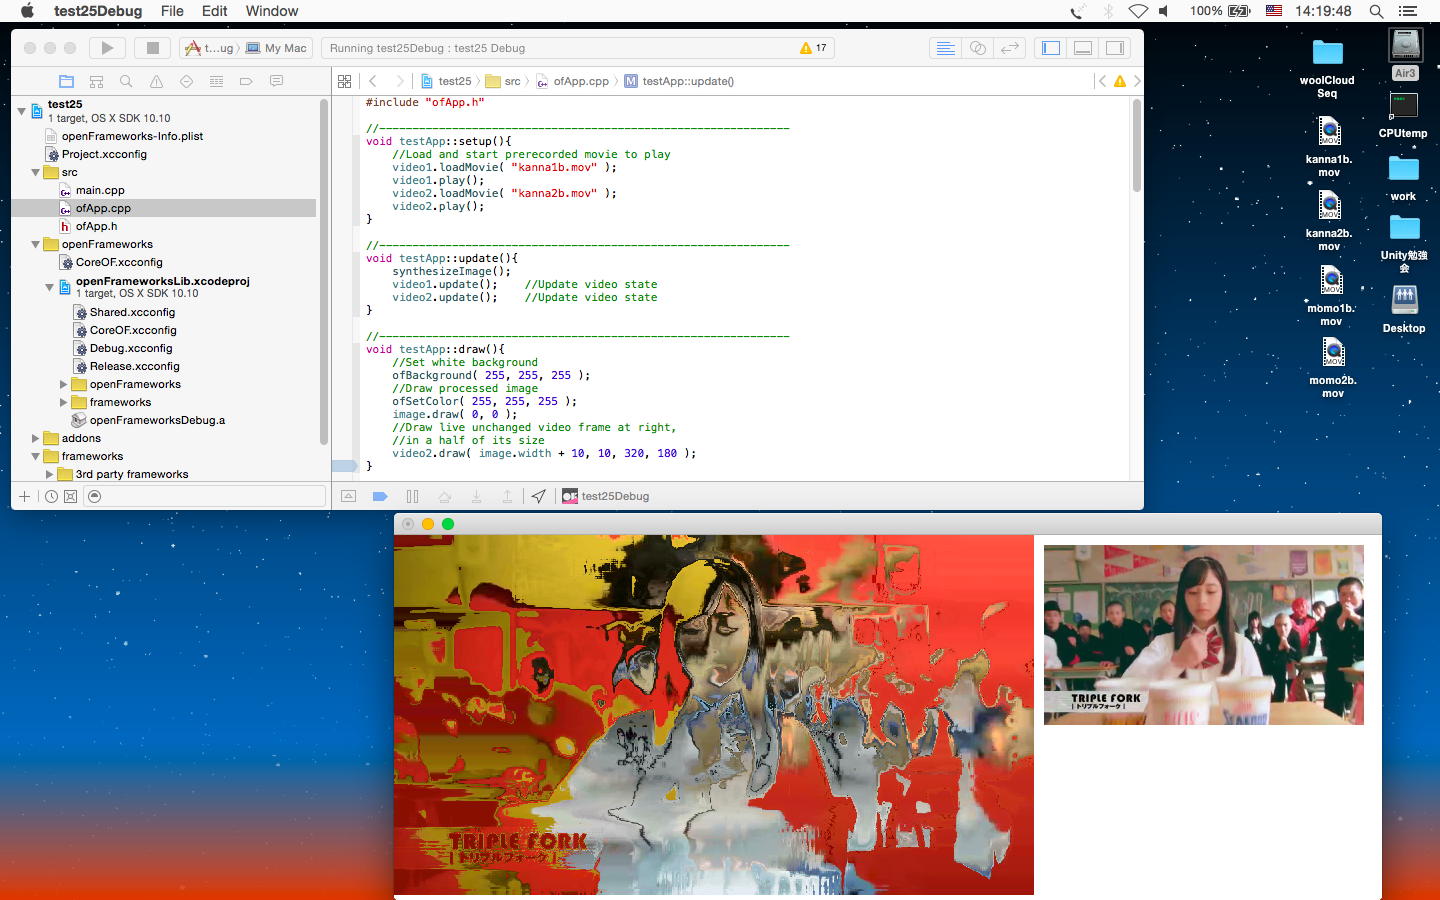Open the Test navigator

point(186,81)
